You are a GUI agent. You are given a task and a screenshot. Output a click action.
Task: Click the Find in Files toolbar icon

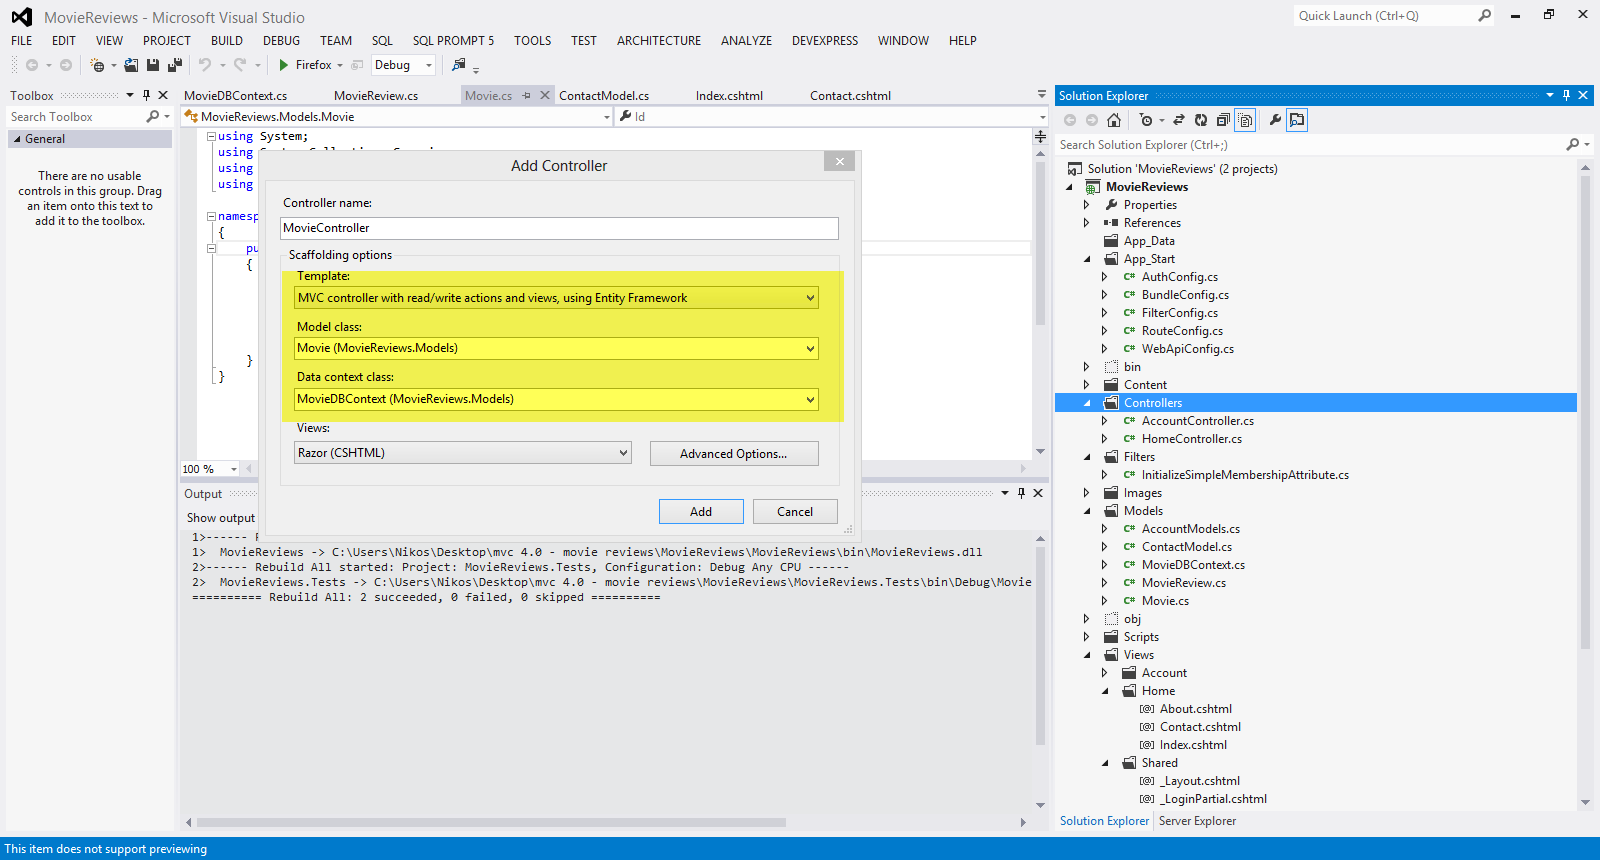click(x=459, y=65)
